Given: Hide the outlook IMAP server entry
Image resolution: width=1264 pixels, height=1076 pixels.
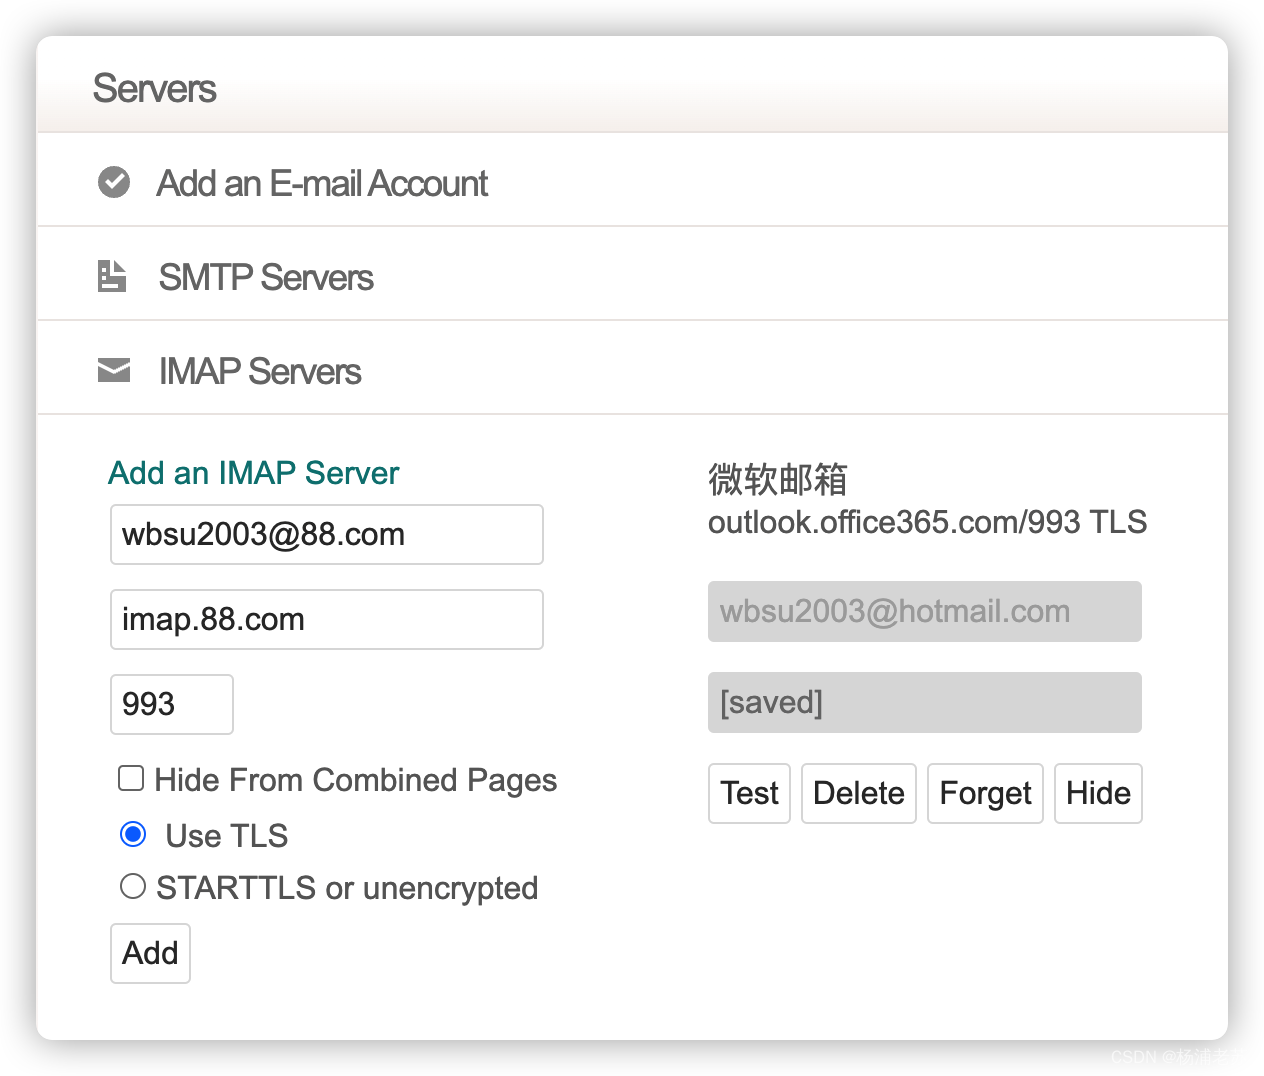Looking at the screenshot, I should [x=1098, y=793].
